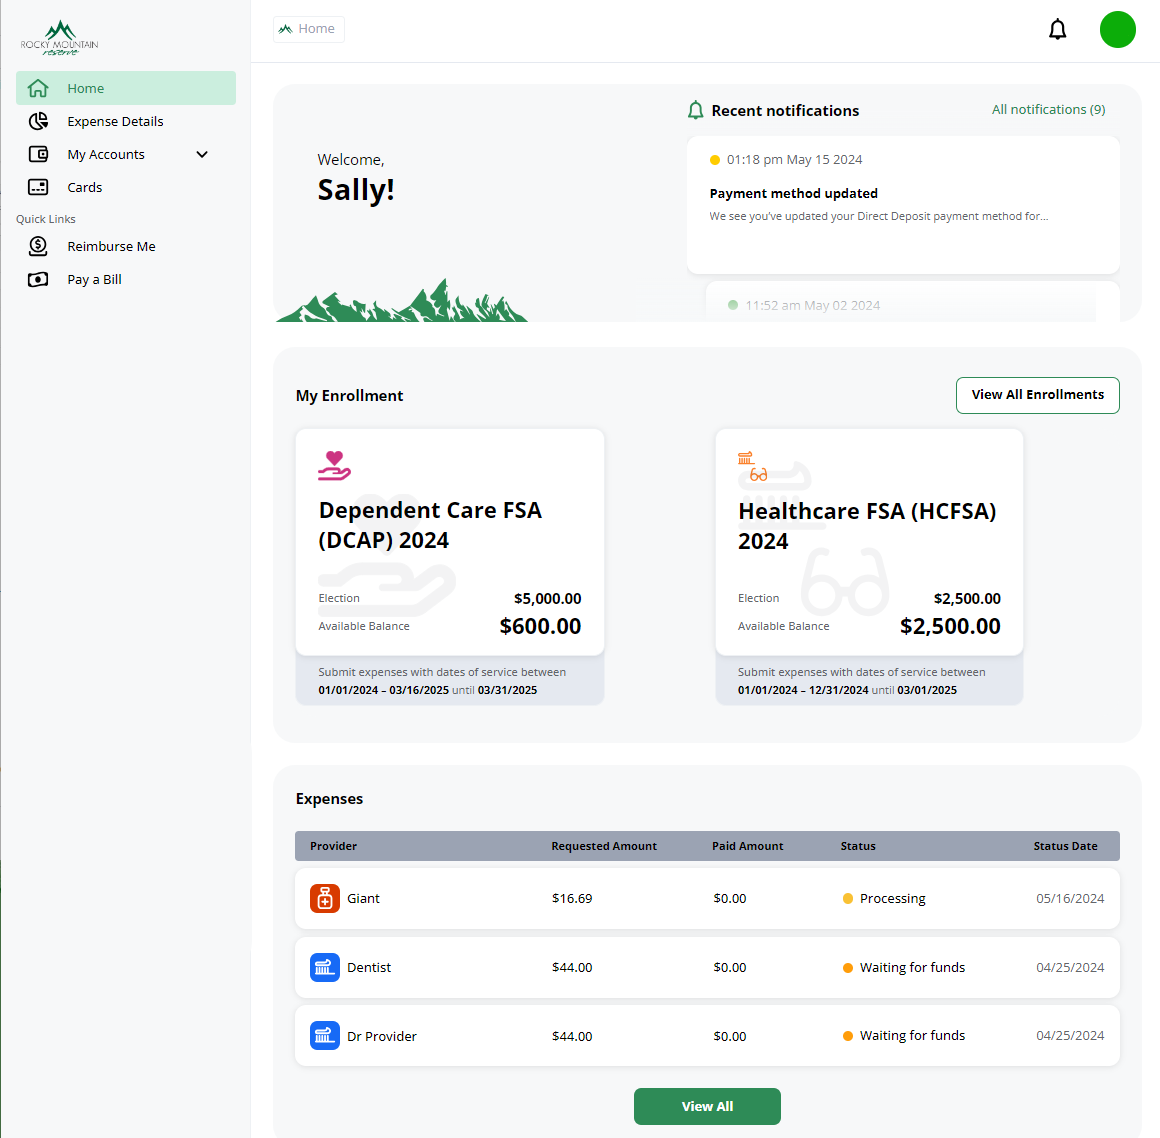Viewport: 1160px width, 1138px height.
Task: Open All notifications (9) link
Action: 1048,110
